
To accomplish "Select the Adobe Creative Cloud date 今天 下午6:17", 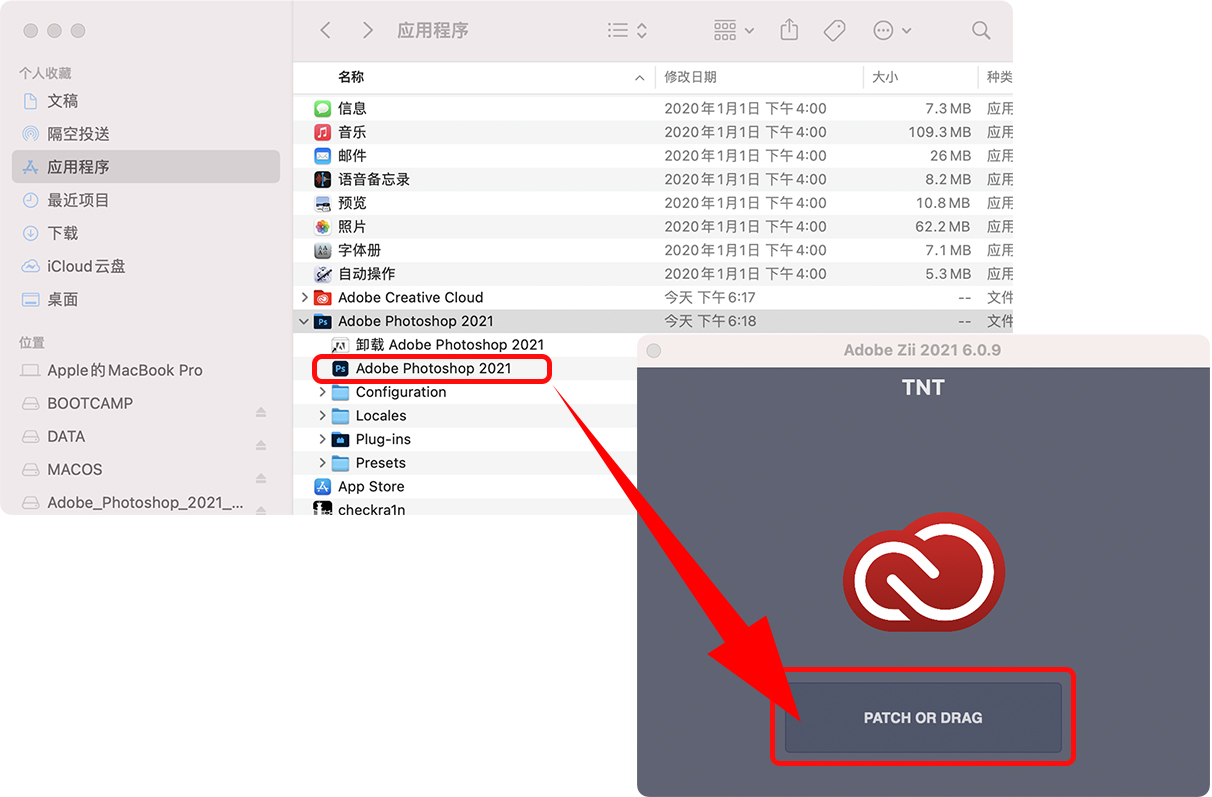I will pos(710,297).
